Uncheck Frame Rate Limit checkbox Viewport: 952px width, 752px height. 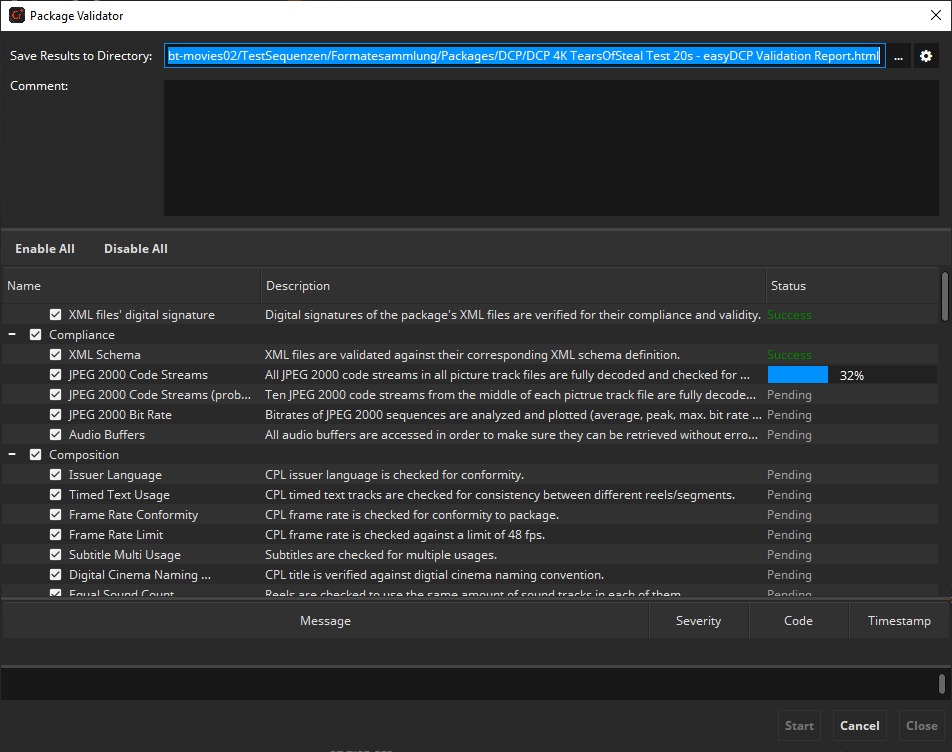(x=56, y=535)
